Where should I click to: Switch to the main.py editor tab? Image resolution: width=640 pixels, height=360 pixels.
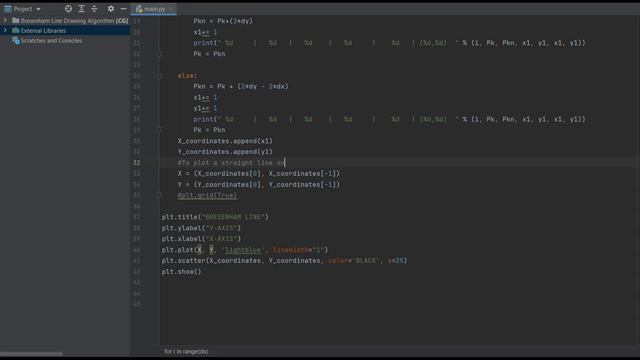click(x=154, y=9)
